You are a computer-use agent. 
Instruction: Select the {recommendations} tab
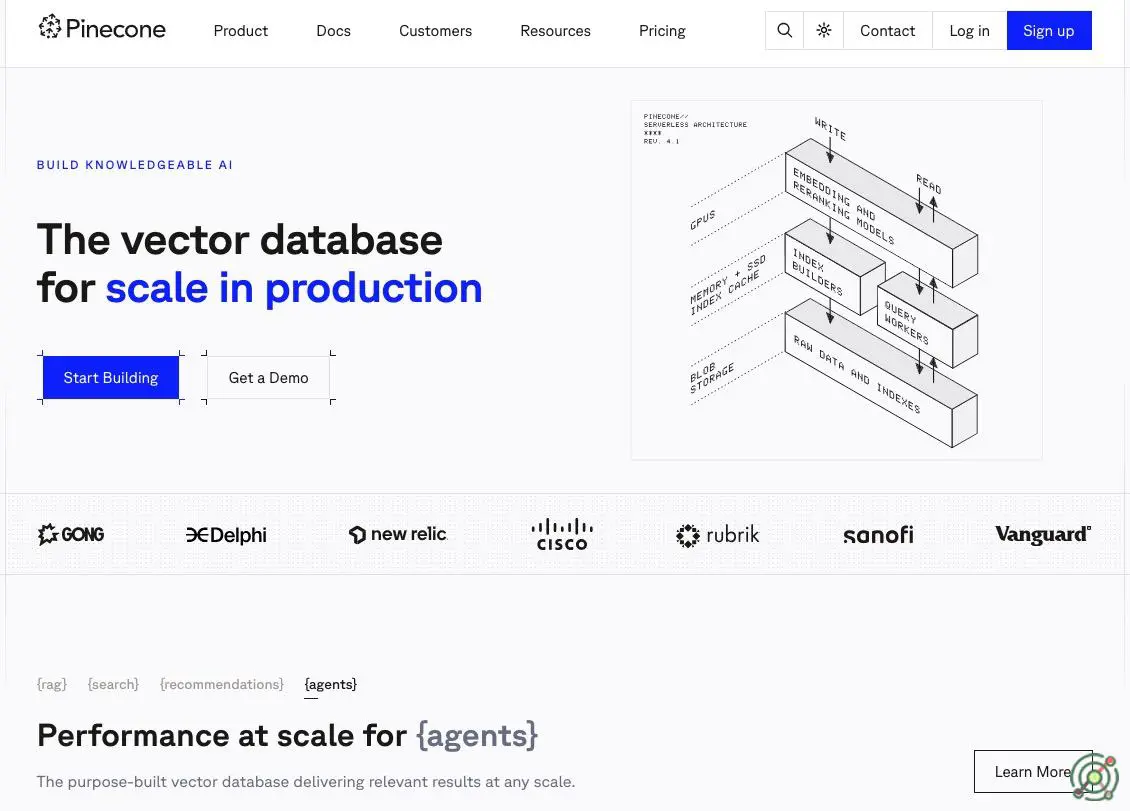pyautogui.click(x=222, y=684)
